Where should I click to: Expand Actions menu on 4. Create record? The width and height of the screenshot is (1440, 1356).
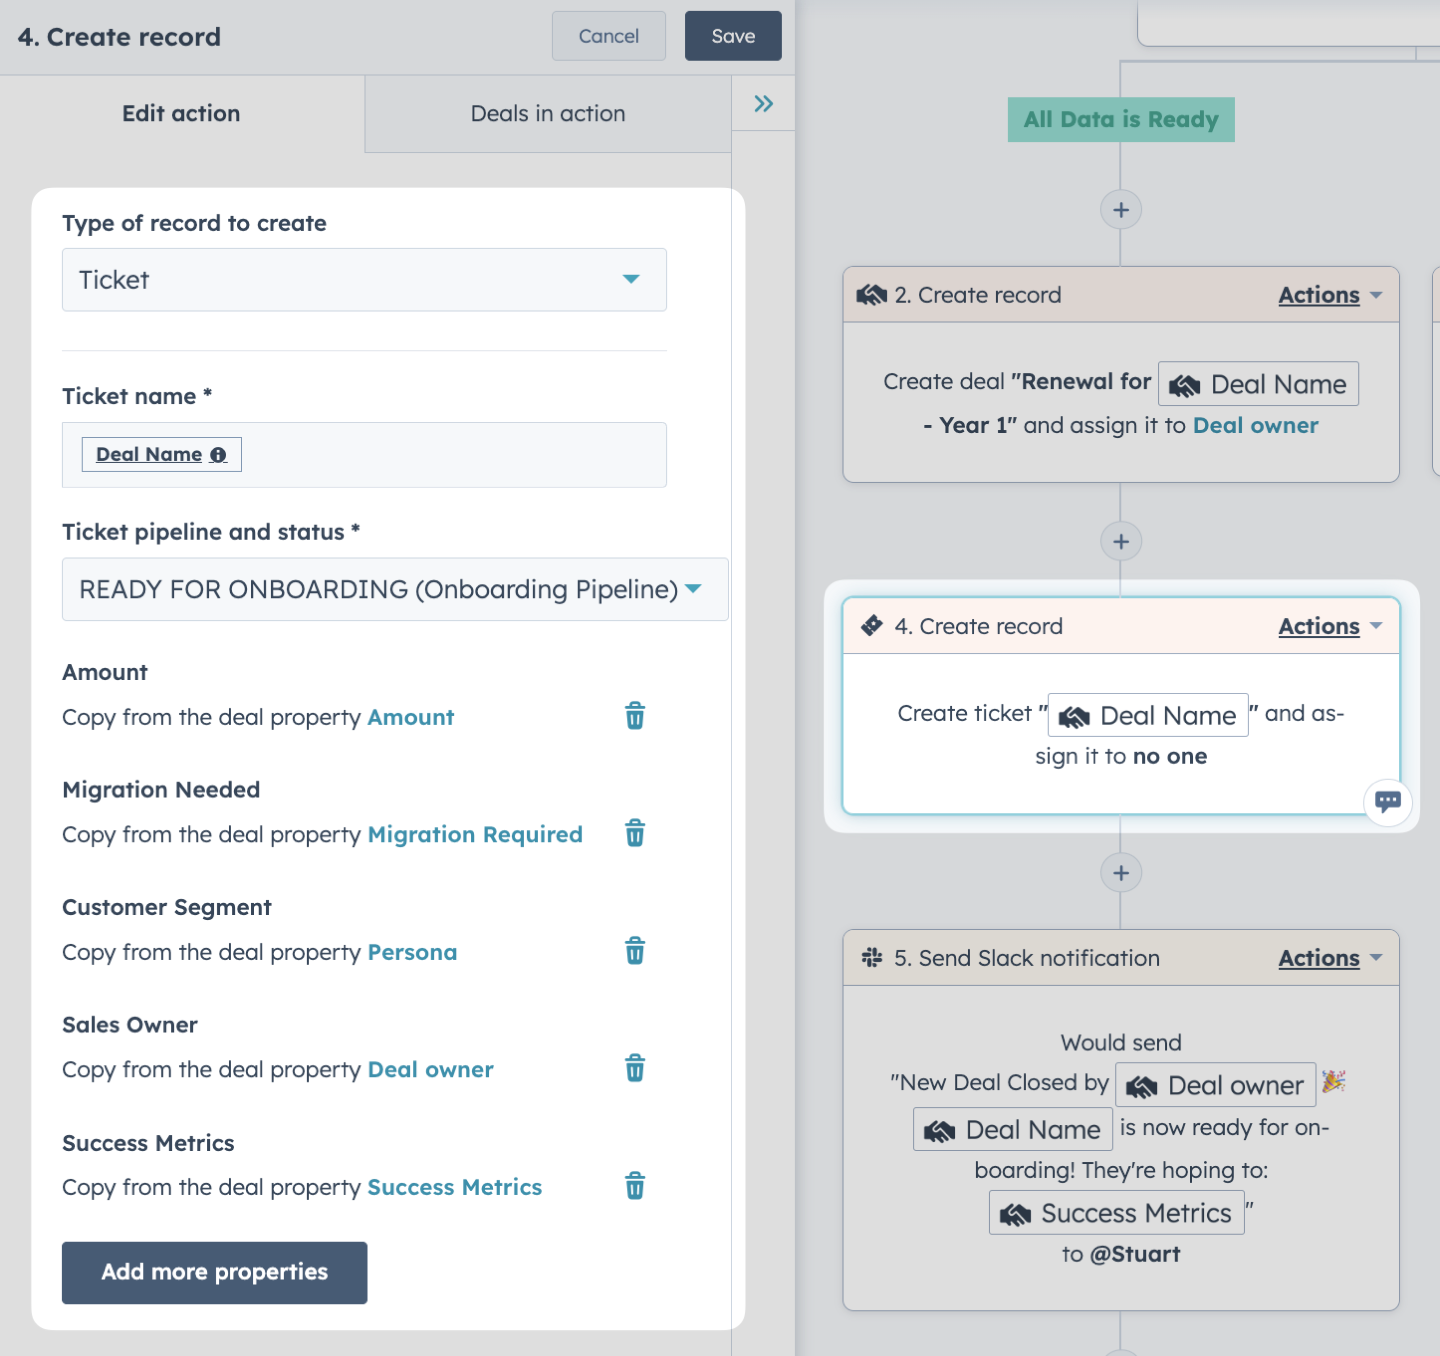[x=1330, y=626]
